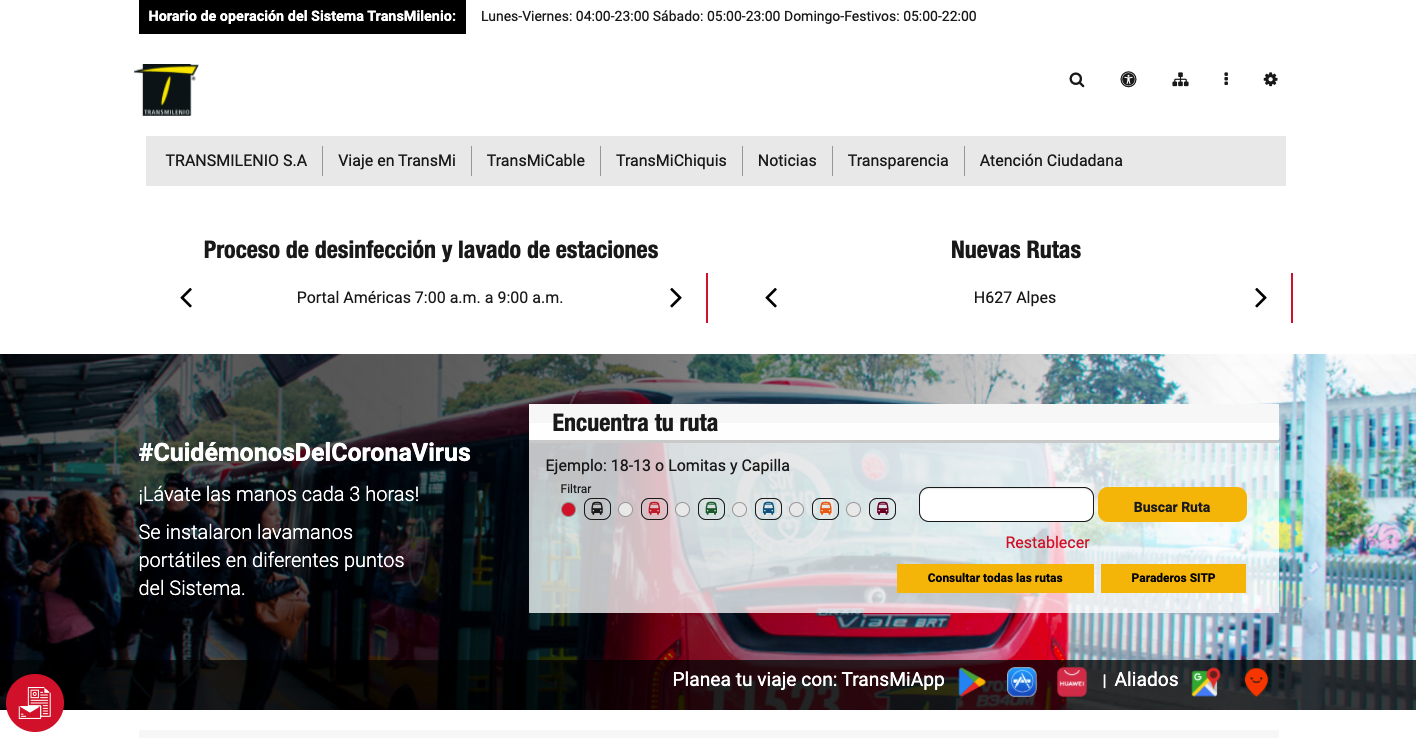Open the TransMiCable menu
This screenshot has height=738, width=1416.
(536, 160)
